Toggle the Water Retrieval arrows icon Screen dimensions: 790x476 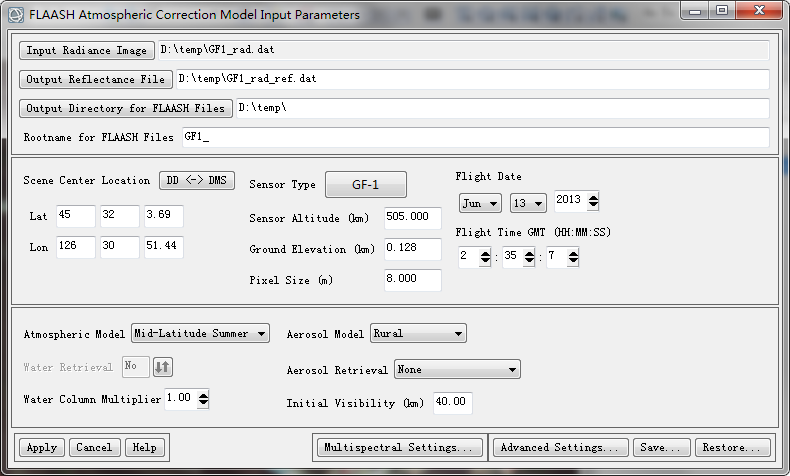click(x=162, y=367)
